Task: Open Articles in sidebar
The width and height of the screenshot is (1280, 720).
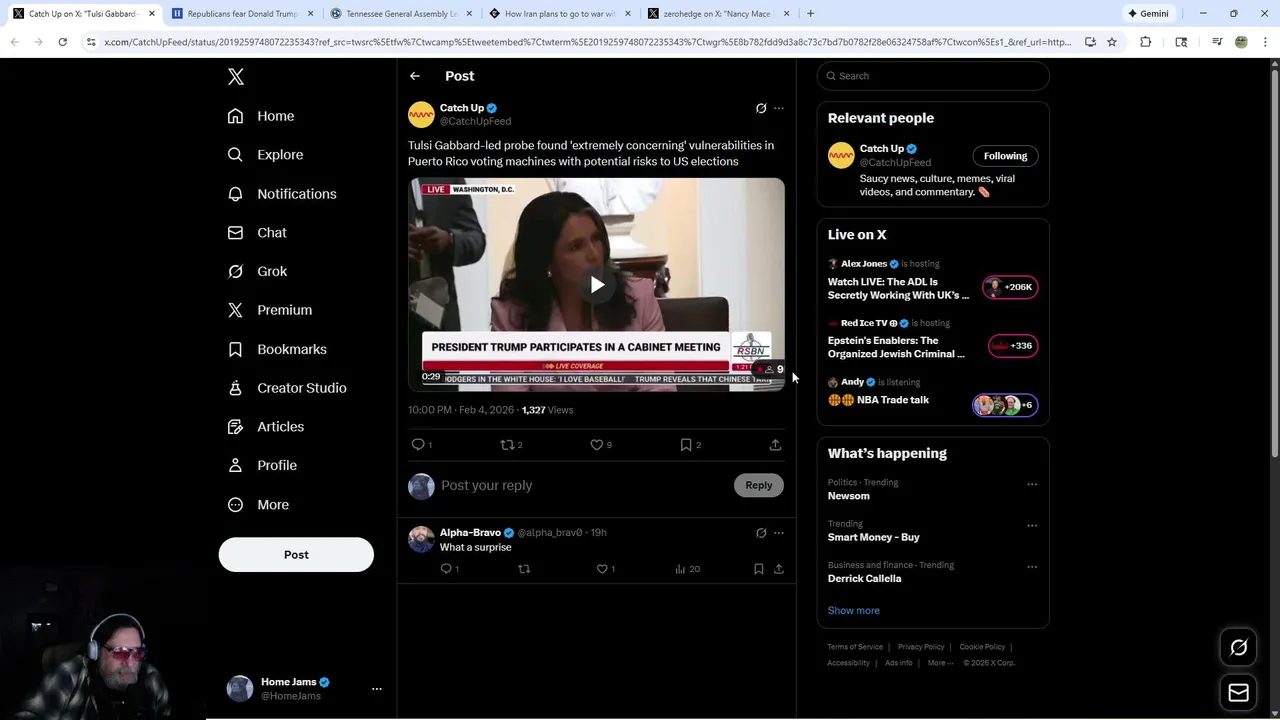Action: click(266, 426)
